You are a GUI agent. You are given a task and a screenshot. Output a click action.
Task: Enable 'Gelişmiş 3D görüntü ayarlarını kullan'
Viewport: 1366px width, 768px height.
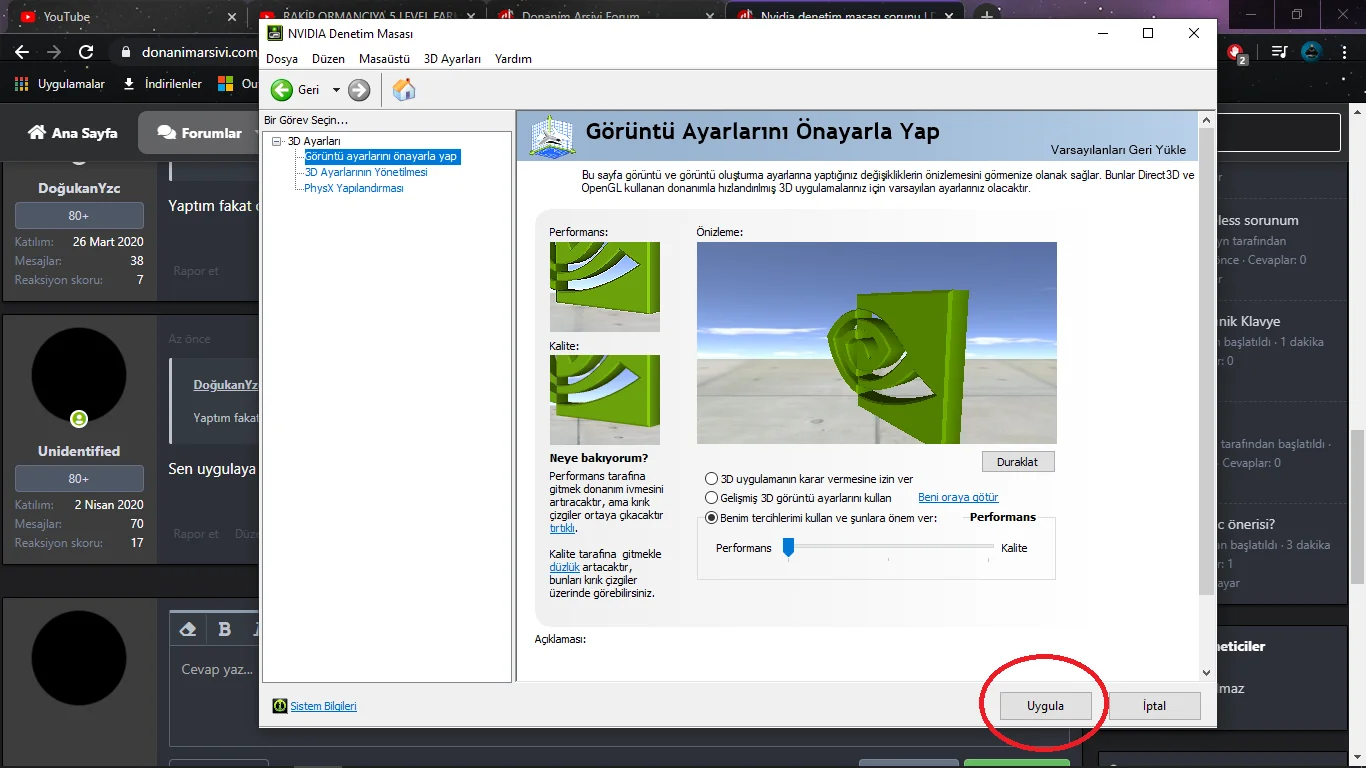[x=711, y=497]
